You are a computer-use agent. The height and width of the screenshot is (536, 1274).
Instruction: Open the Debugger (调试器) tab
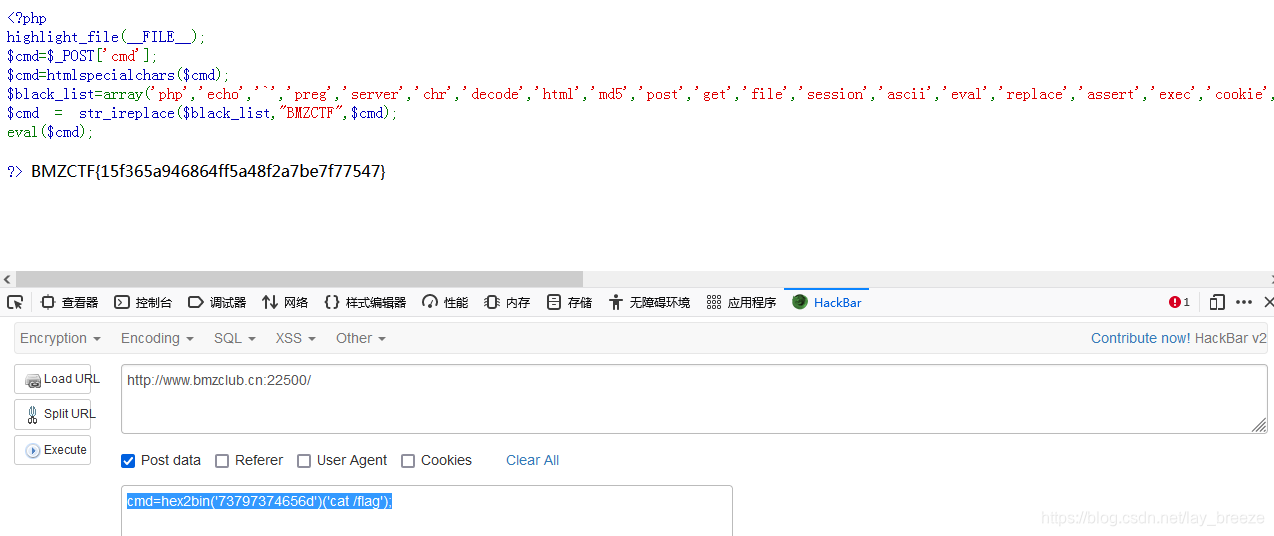(217, 302)
